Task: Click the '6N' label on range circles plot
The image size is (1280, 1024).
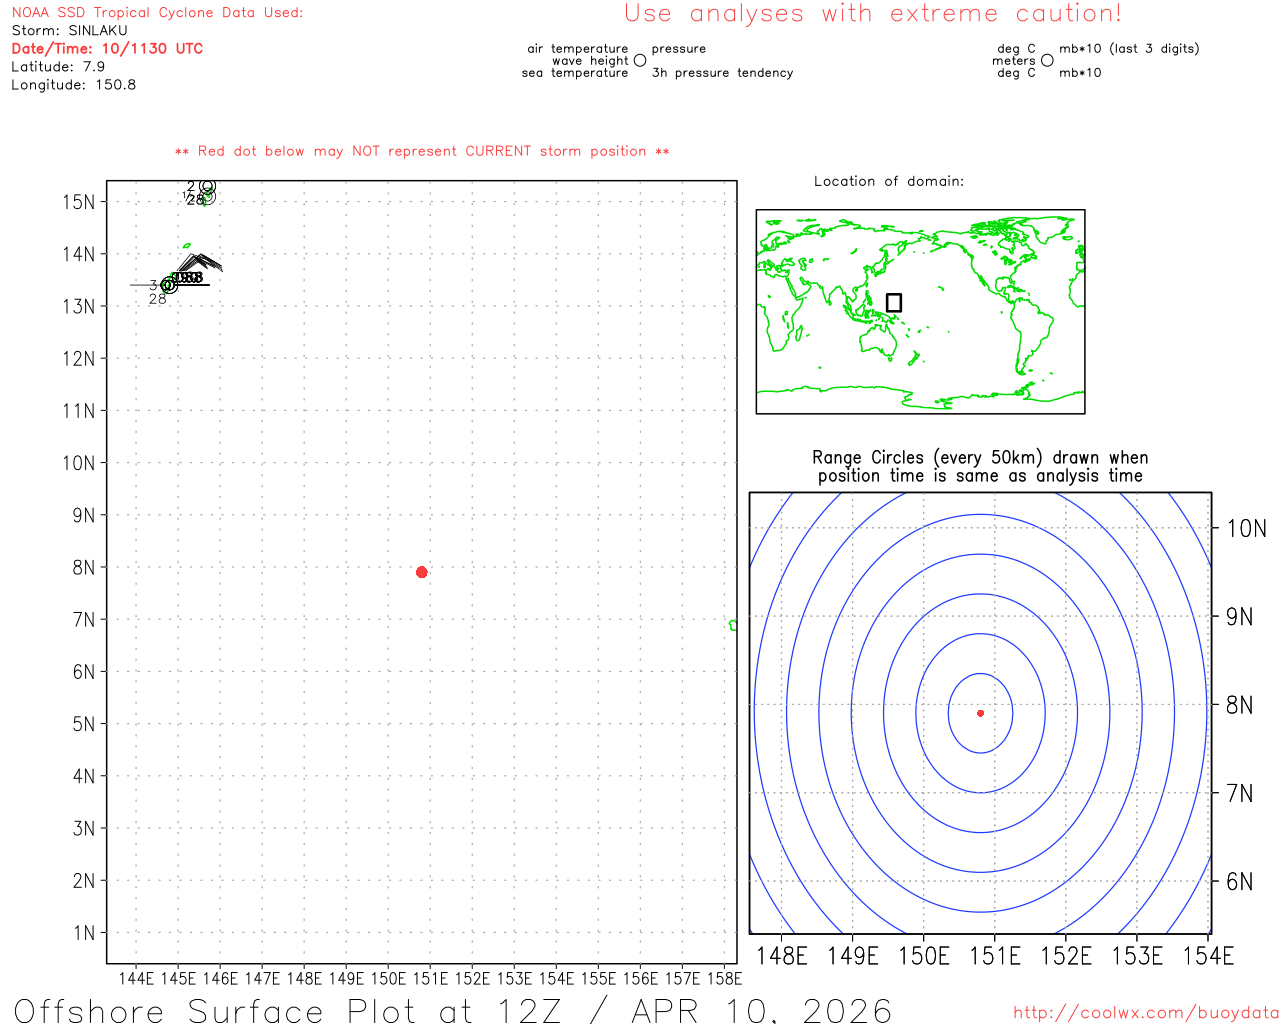Action: [1240, 882]
